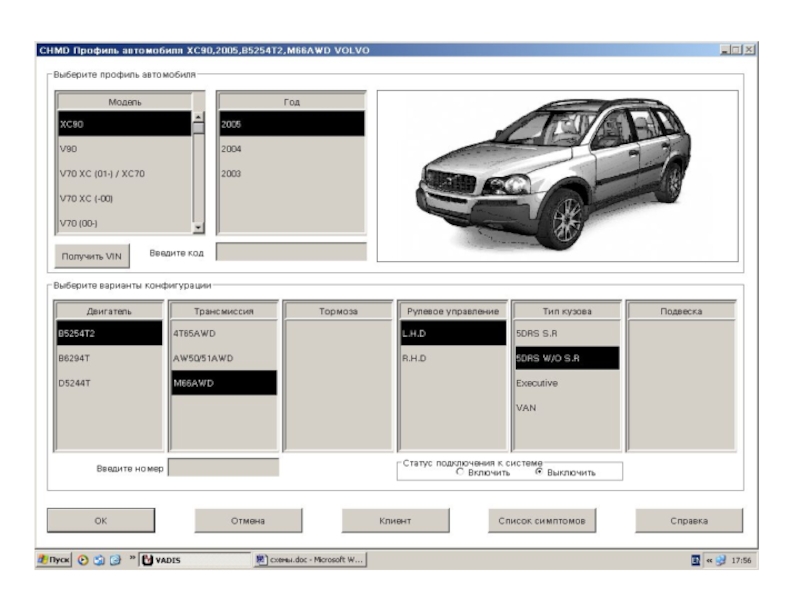Select V90 in the model list
The height and width of the screenshot is (600, 800).
click(x=124, y=149)
